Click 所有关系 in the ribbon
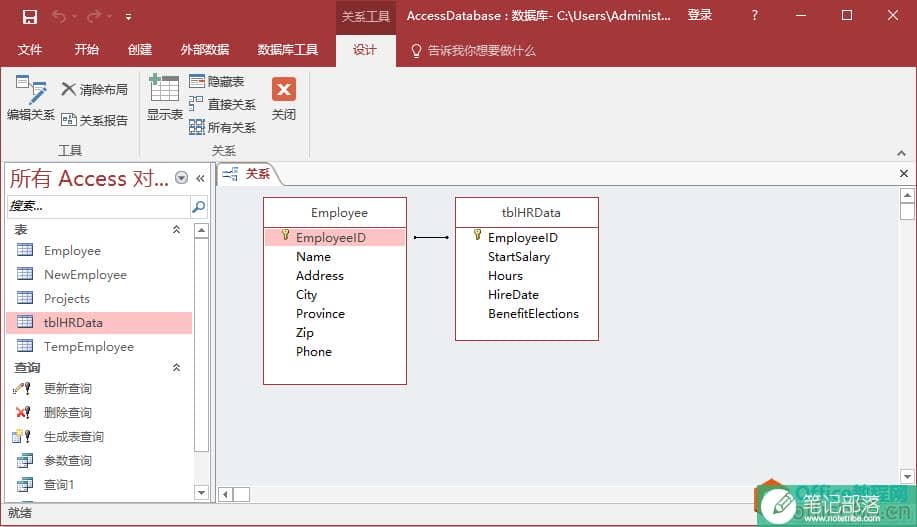 coord(223,127)
